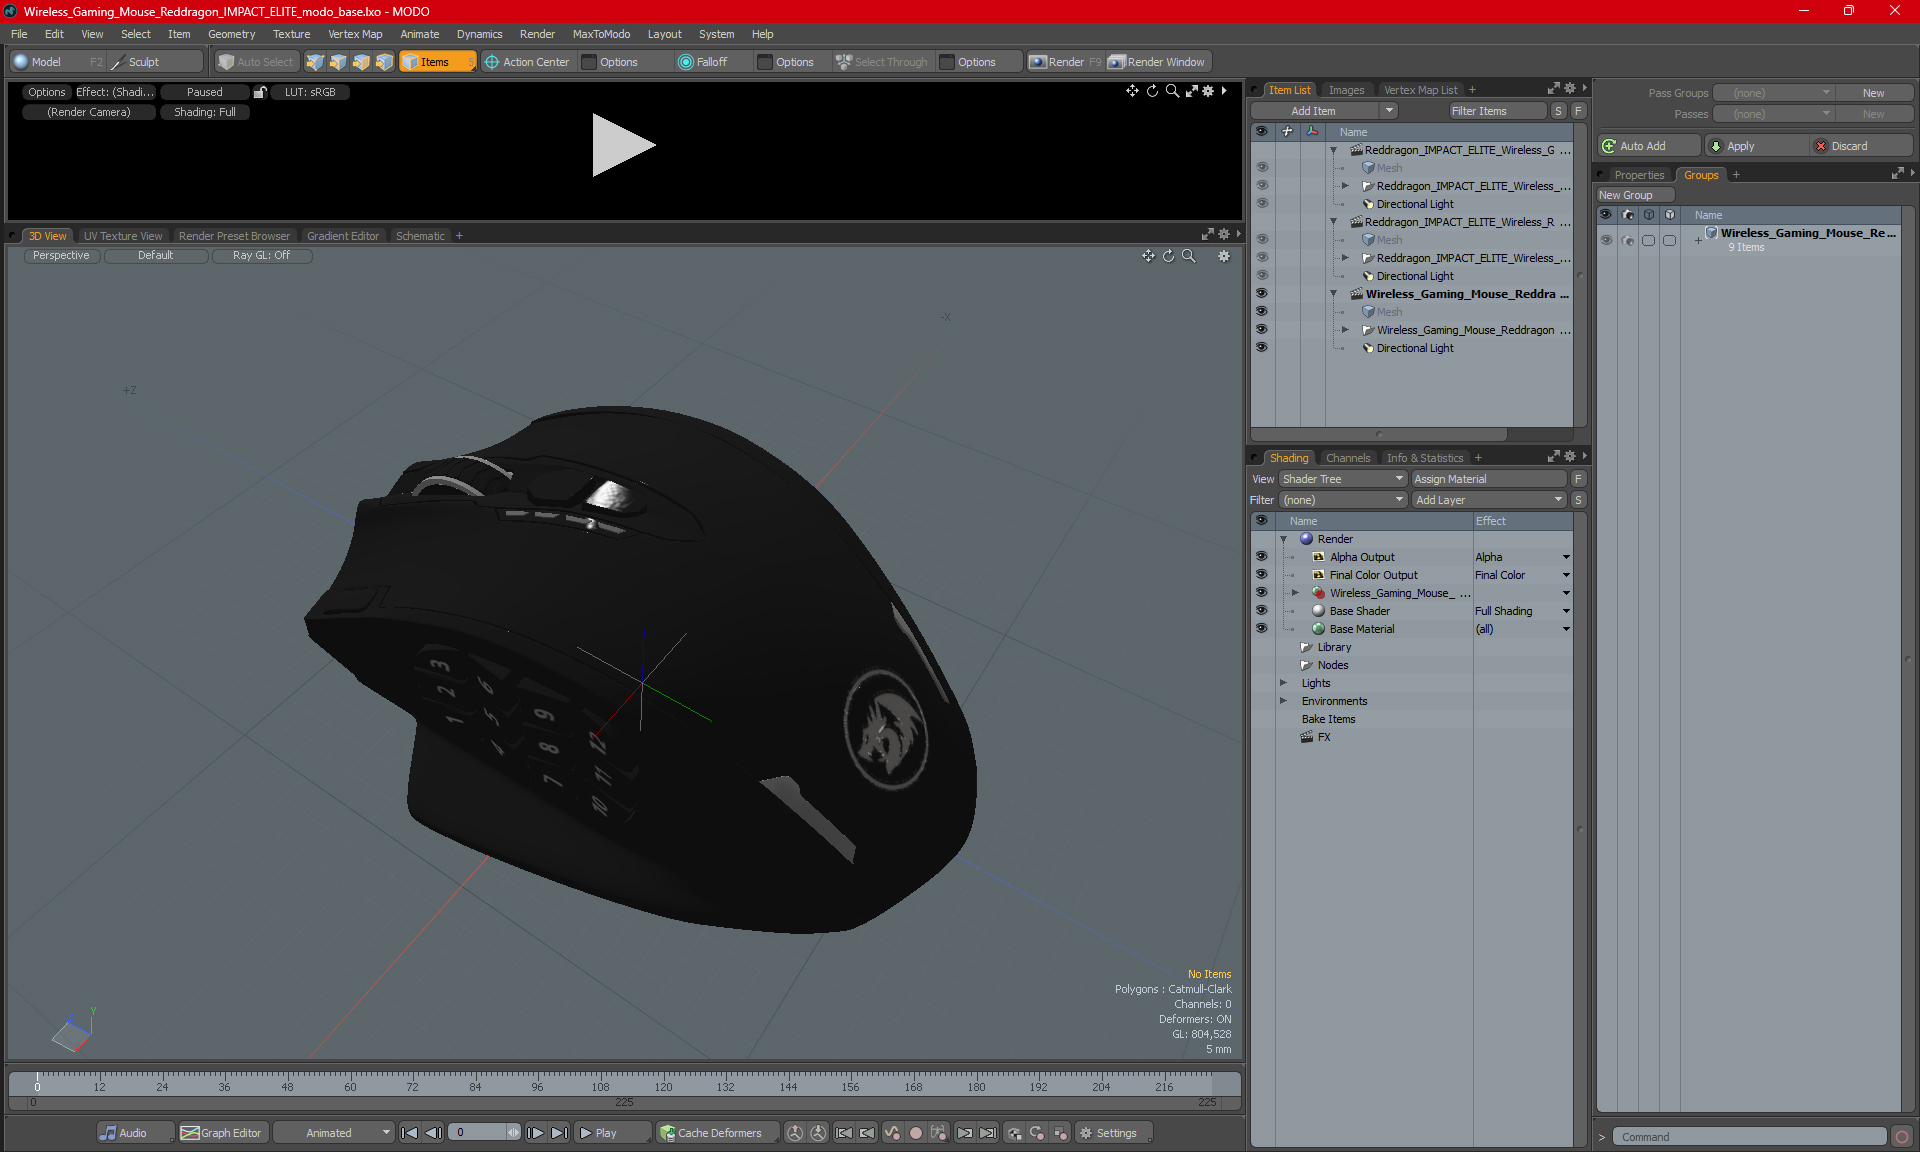Viewport: 1920px width, 1152px height.
Task: Click the current frame number field
Action: [478, 1133]
